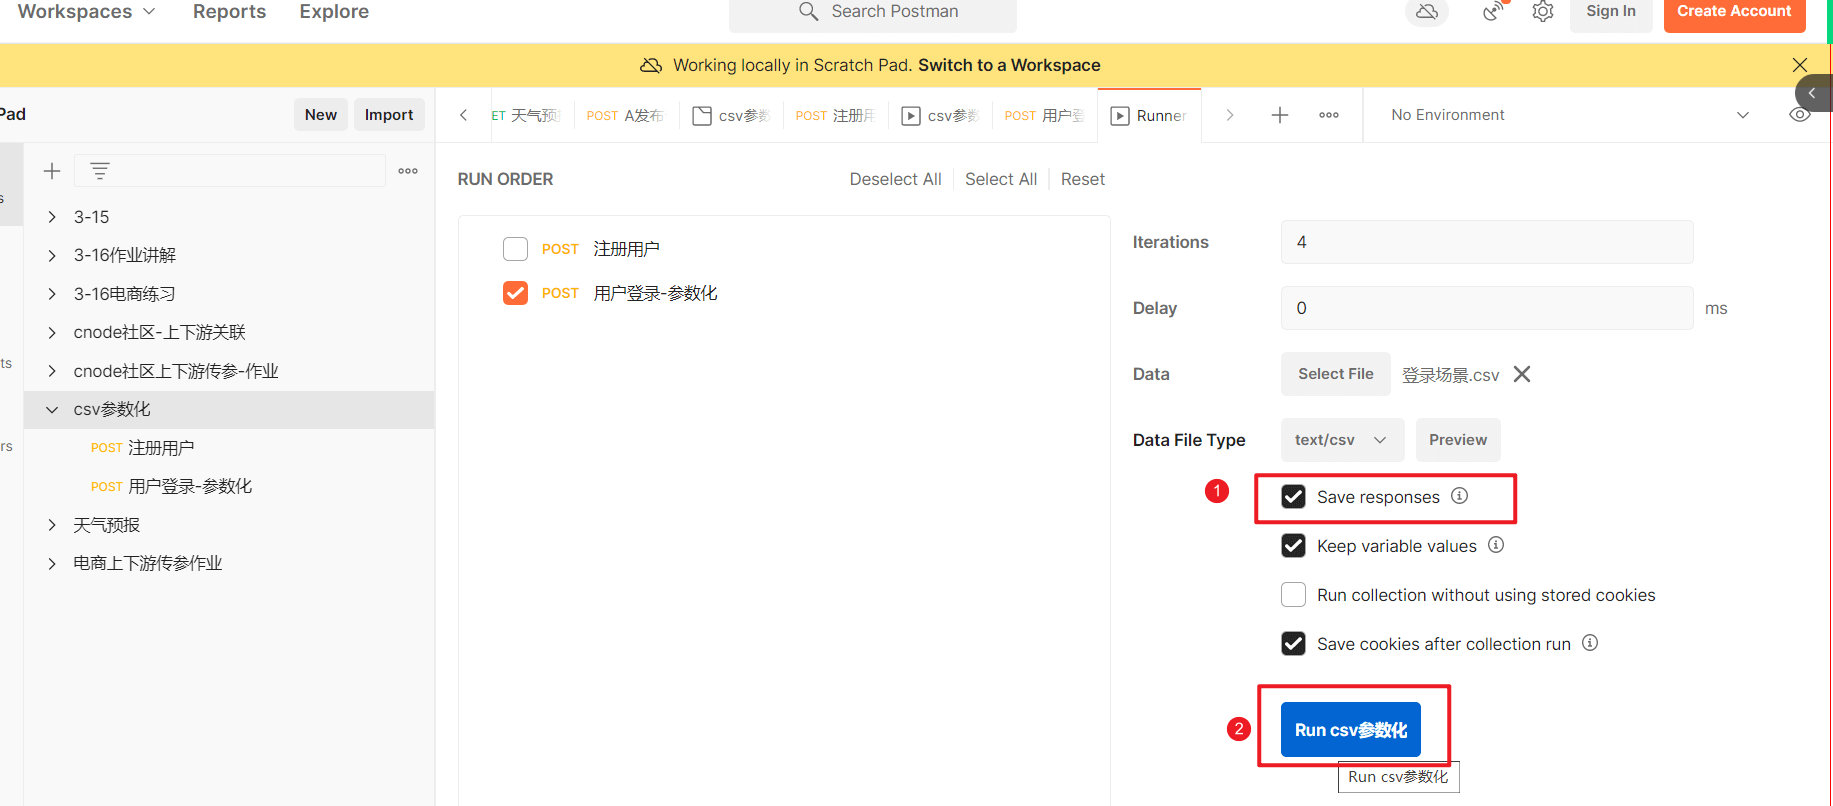
Task: Collapse the csv参数化 collection
Action: pyautogui.click(x=52, y=409)
